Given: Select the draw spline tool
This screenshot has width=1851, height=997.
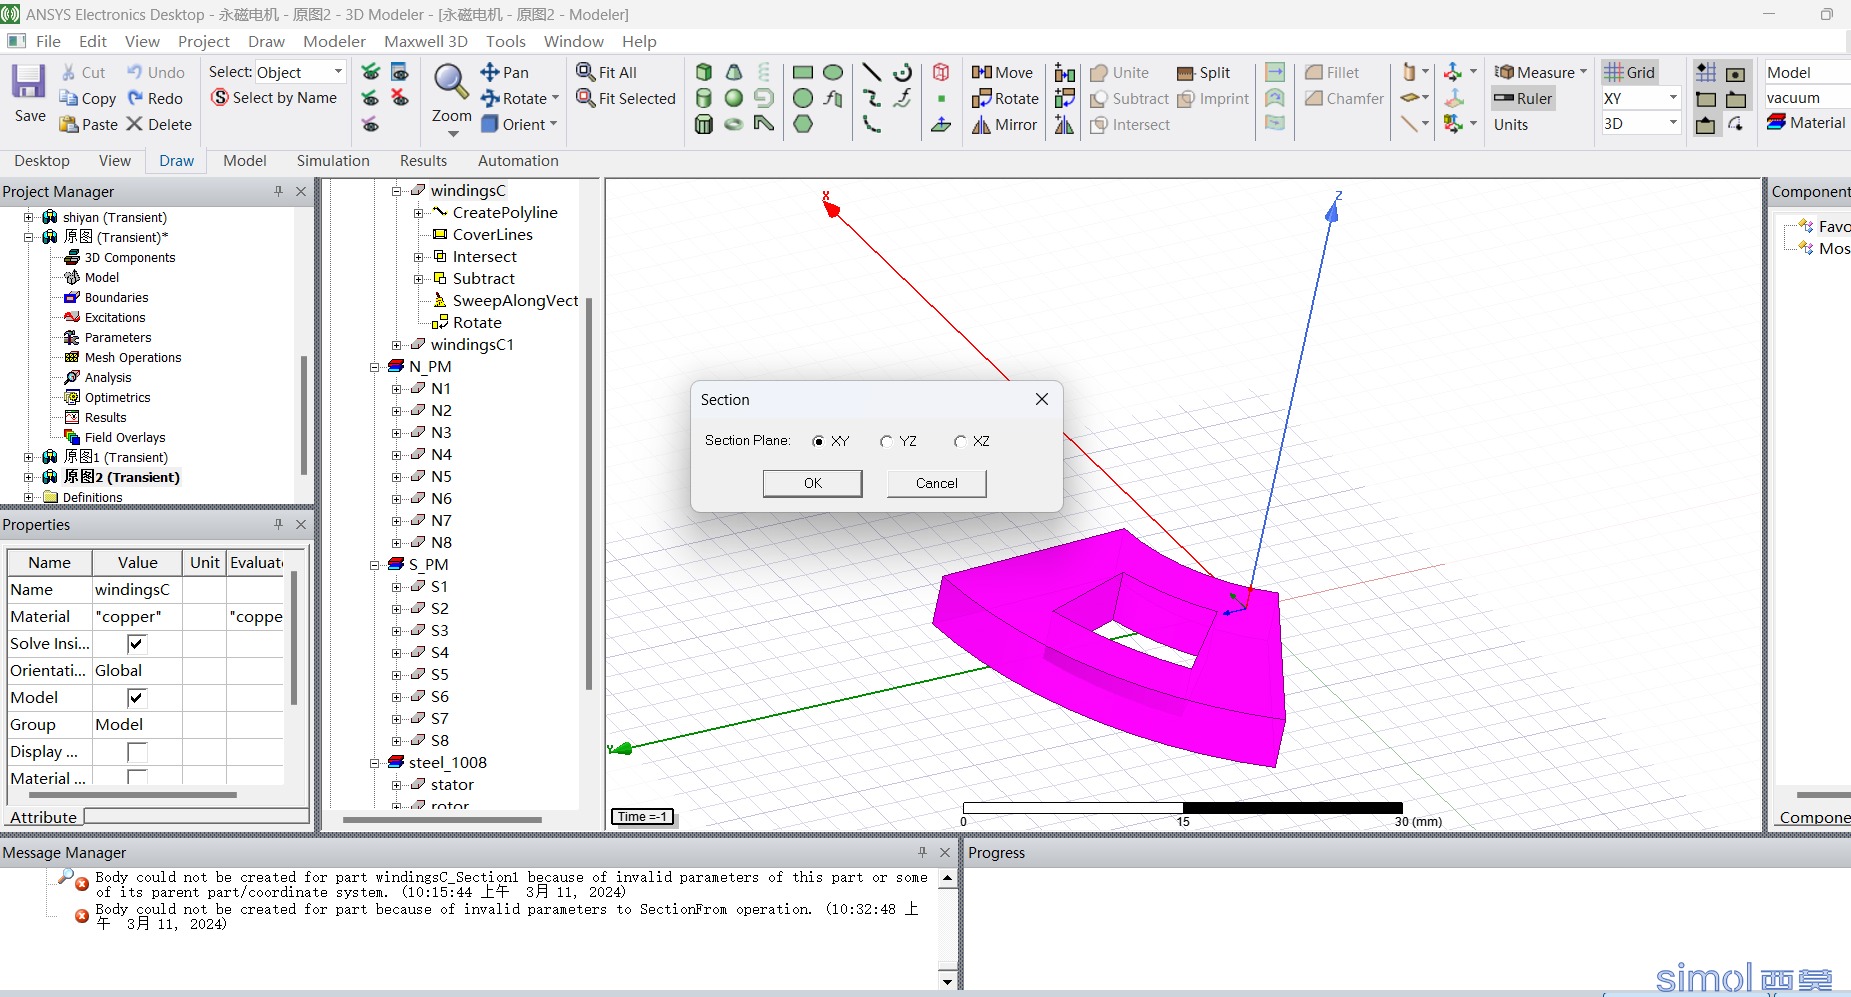Looking at the screenshot, I should pos(872,98).
